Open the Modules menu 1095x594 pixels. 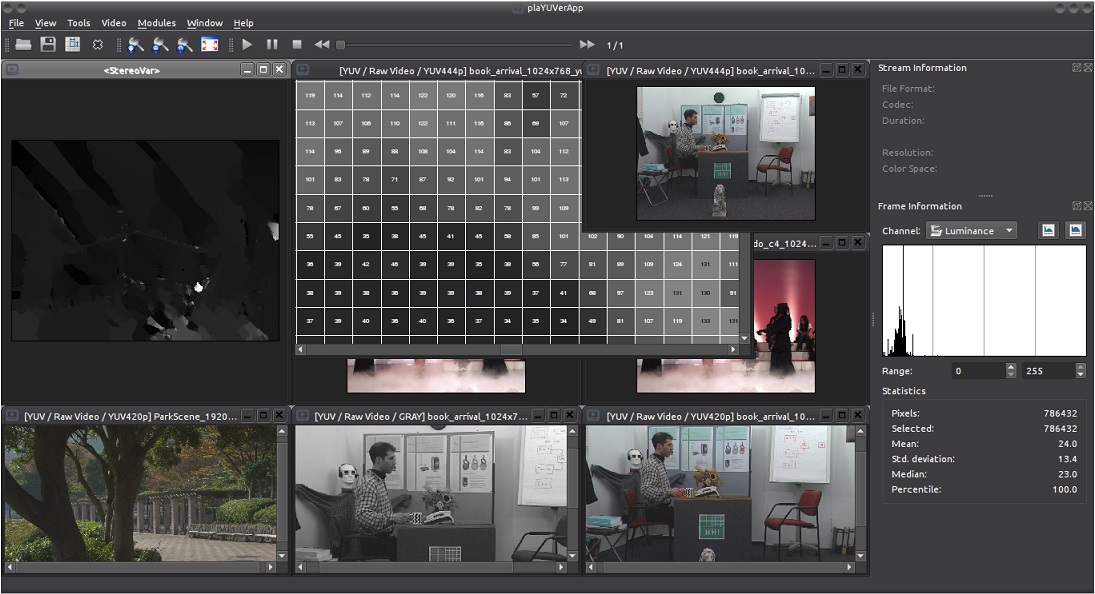156,23
